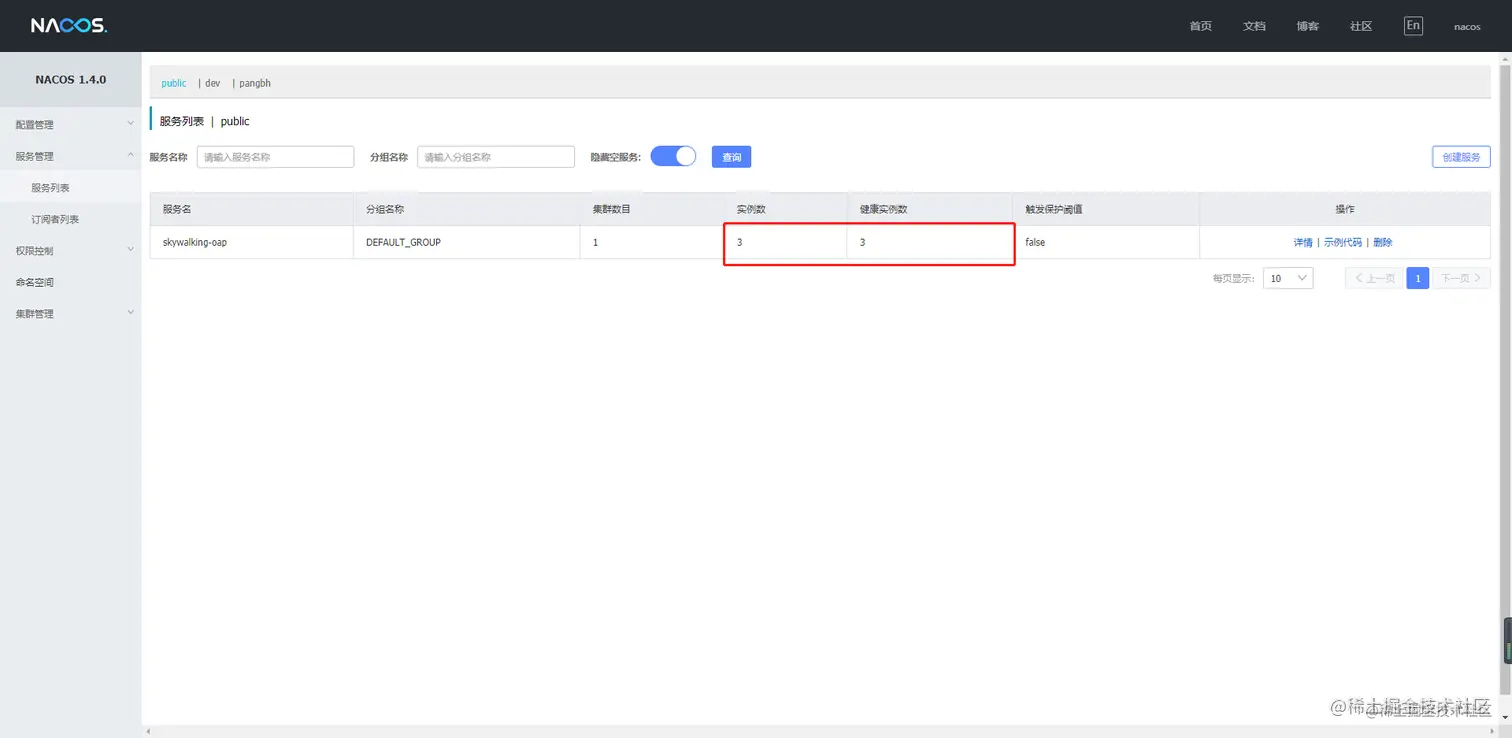Open 服务列表 in the sidebar
The width and height of the screenshot is (1512, 738).
point(50,188)
